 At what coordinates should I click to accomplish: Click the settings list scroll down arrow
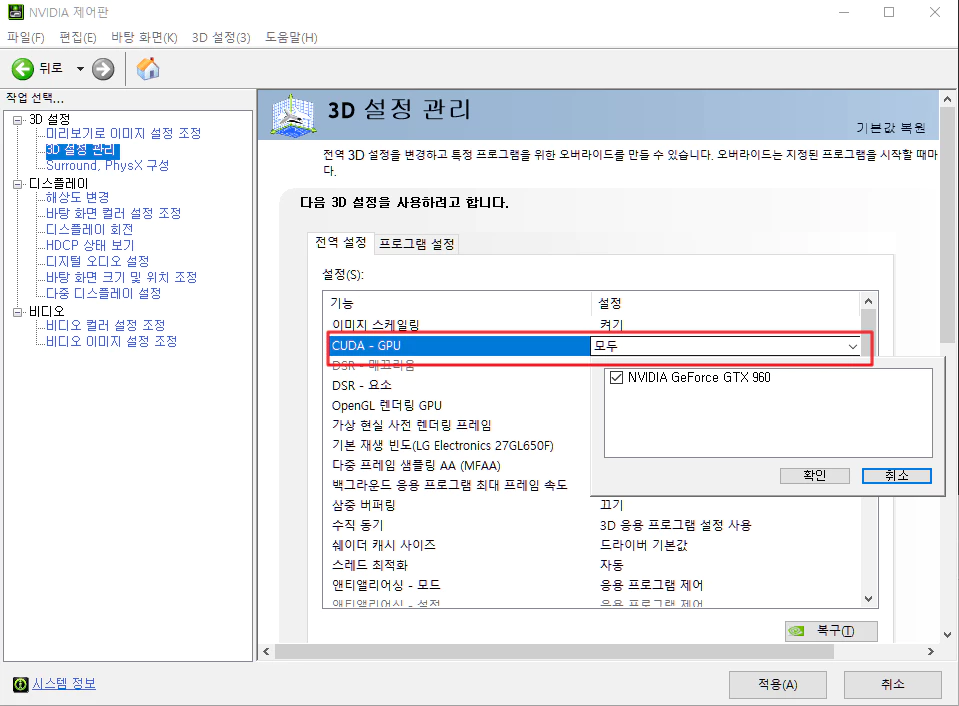868,599
